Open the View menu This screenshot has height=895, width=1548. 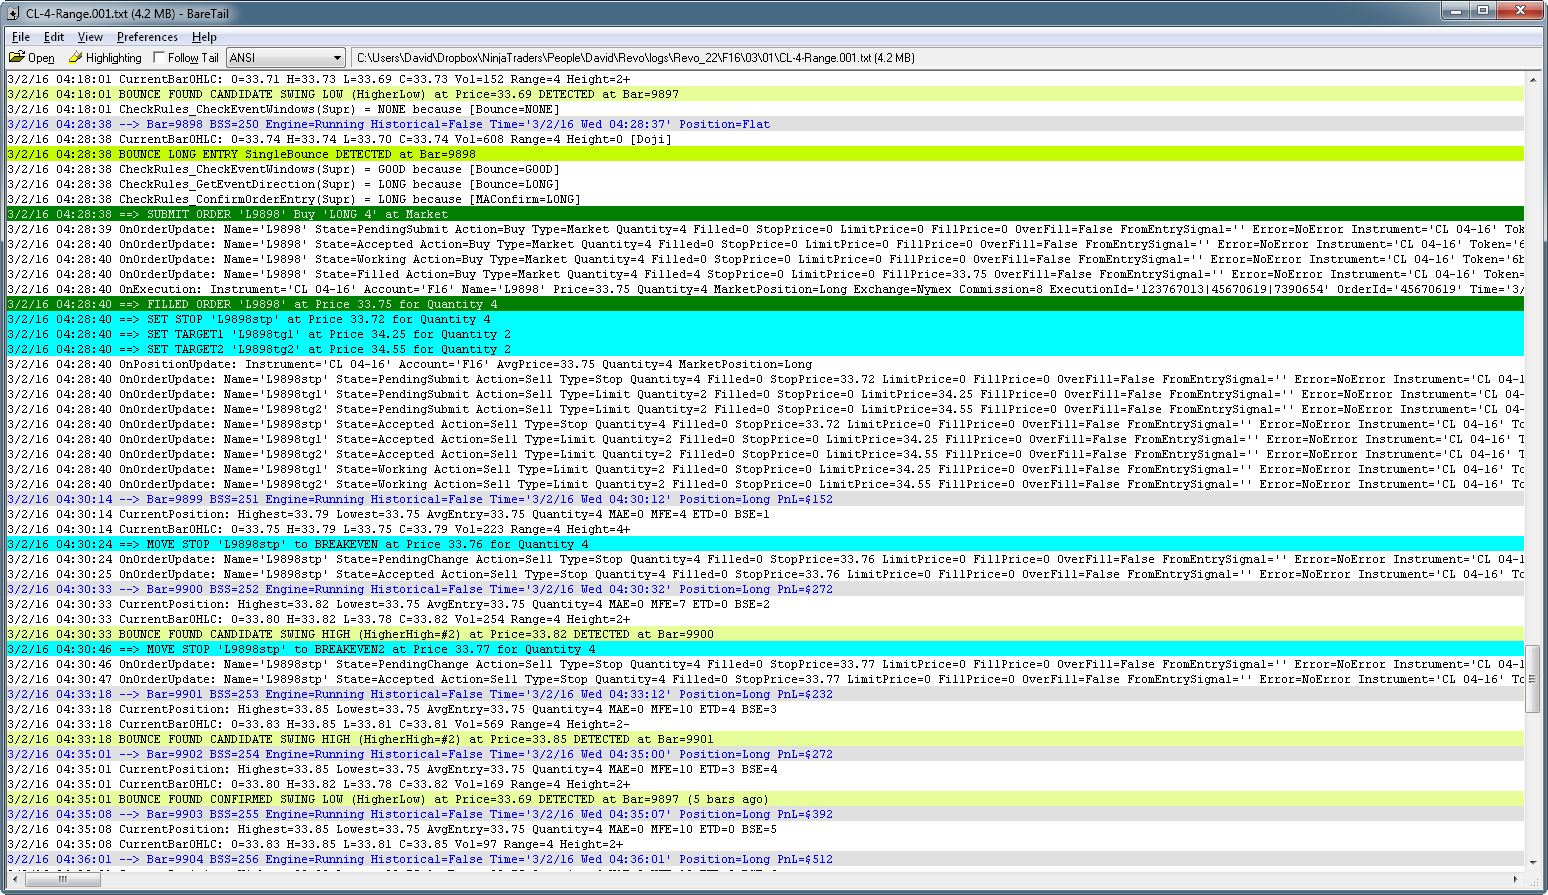click(x=90, y=37)
